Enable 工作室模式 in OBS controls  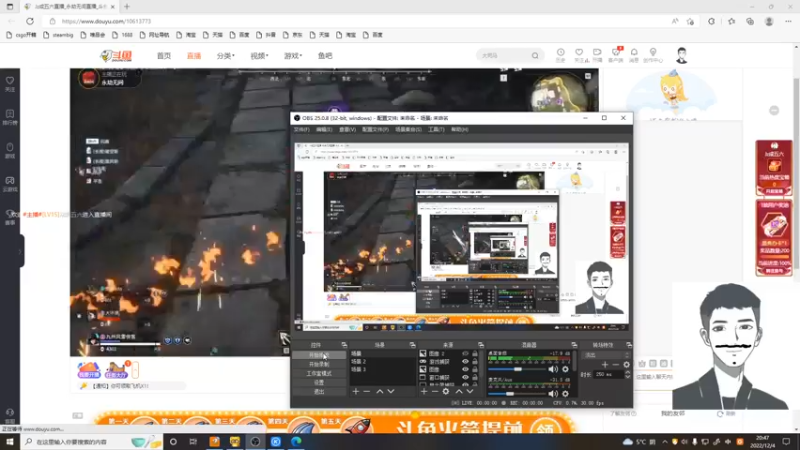pyautogui.click(x=319, y=373)
